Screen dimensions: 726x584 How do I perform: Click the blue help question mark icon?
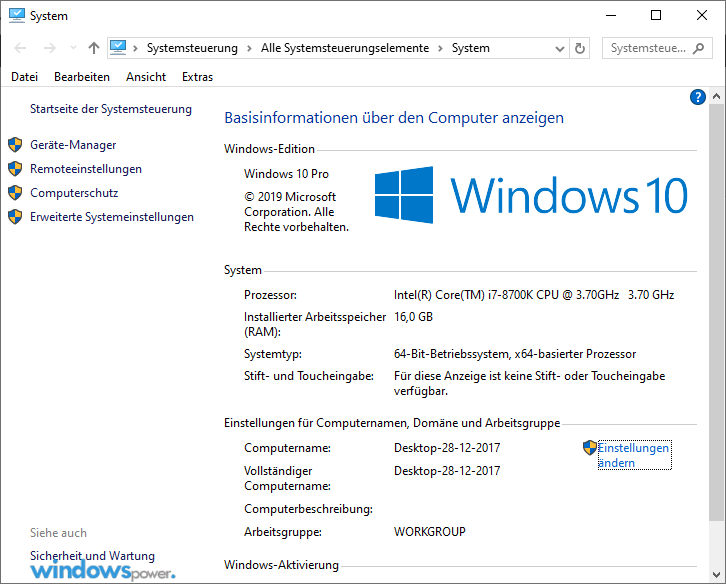pos(698,97)
